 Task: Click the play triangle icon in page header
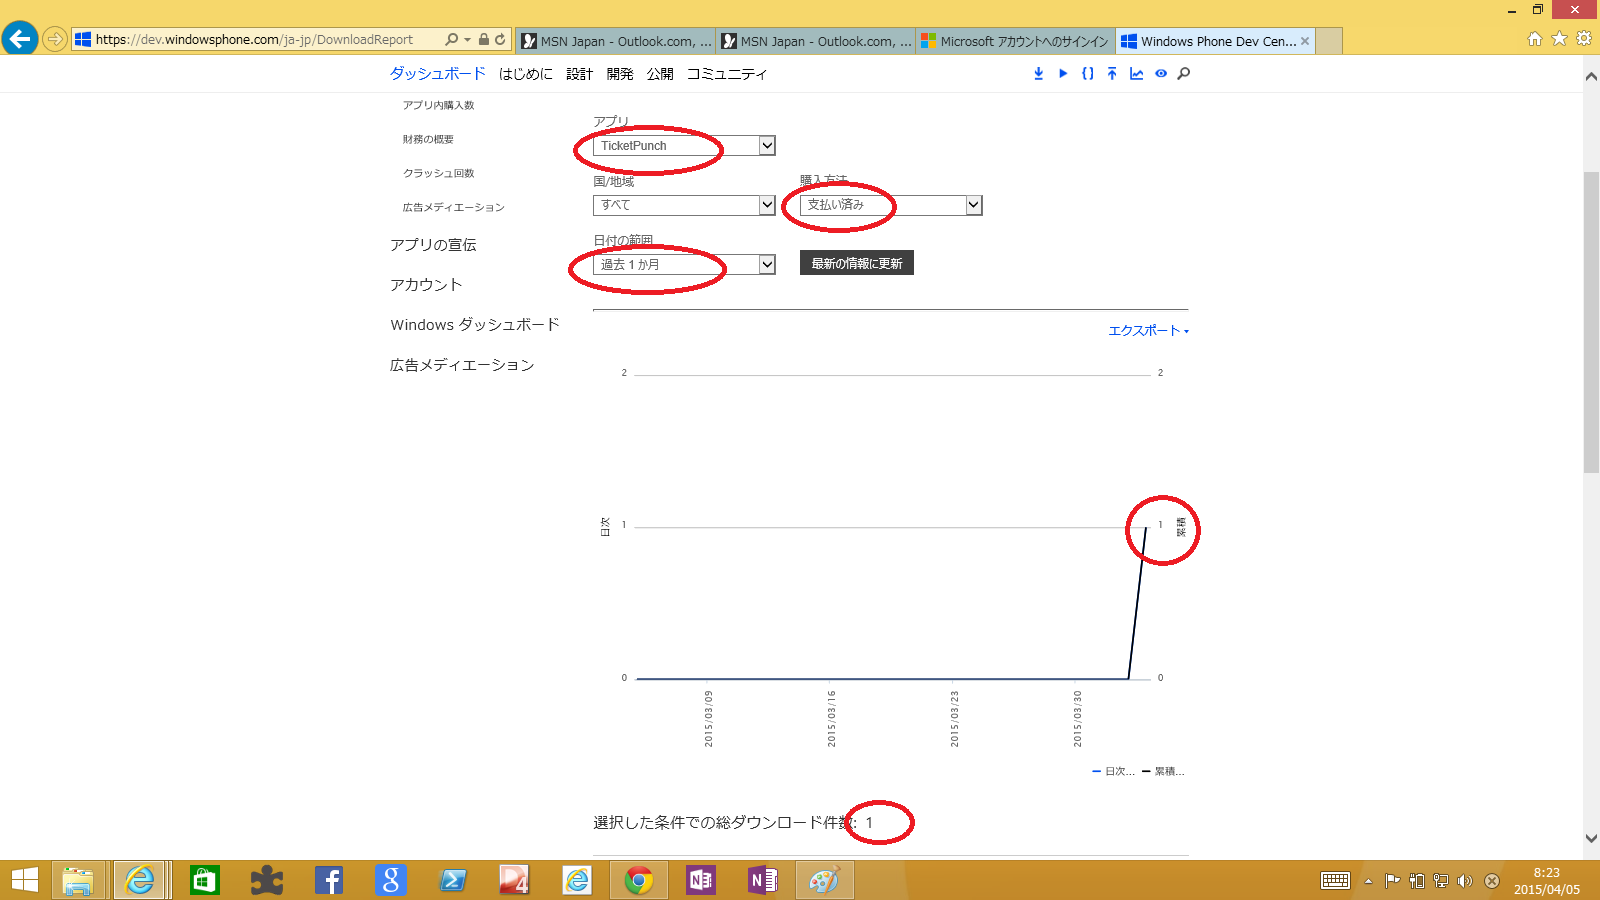(x=1063, y=73)
